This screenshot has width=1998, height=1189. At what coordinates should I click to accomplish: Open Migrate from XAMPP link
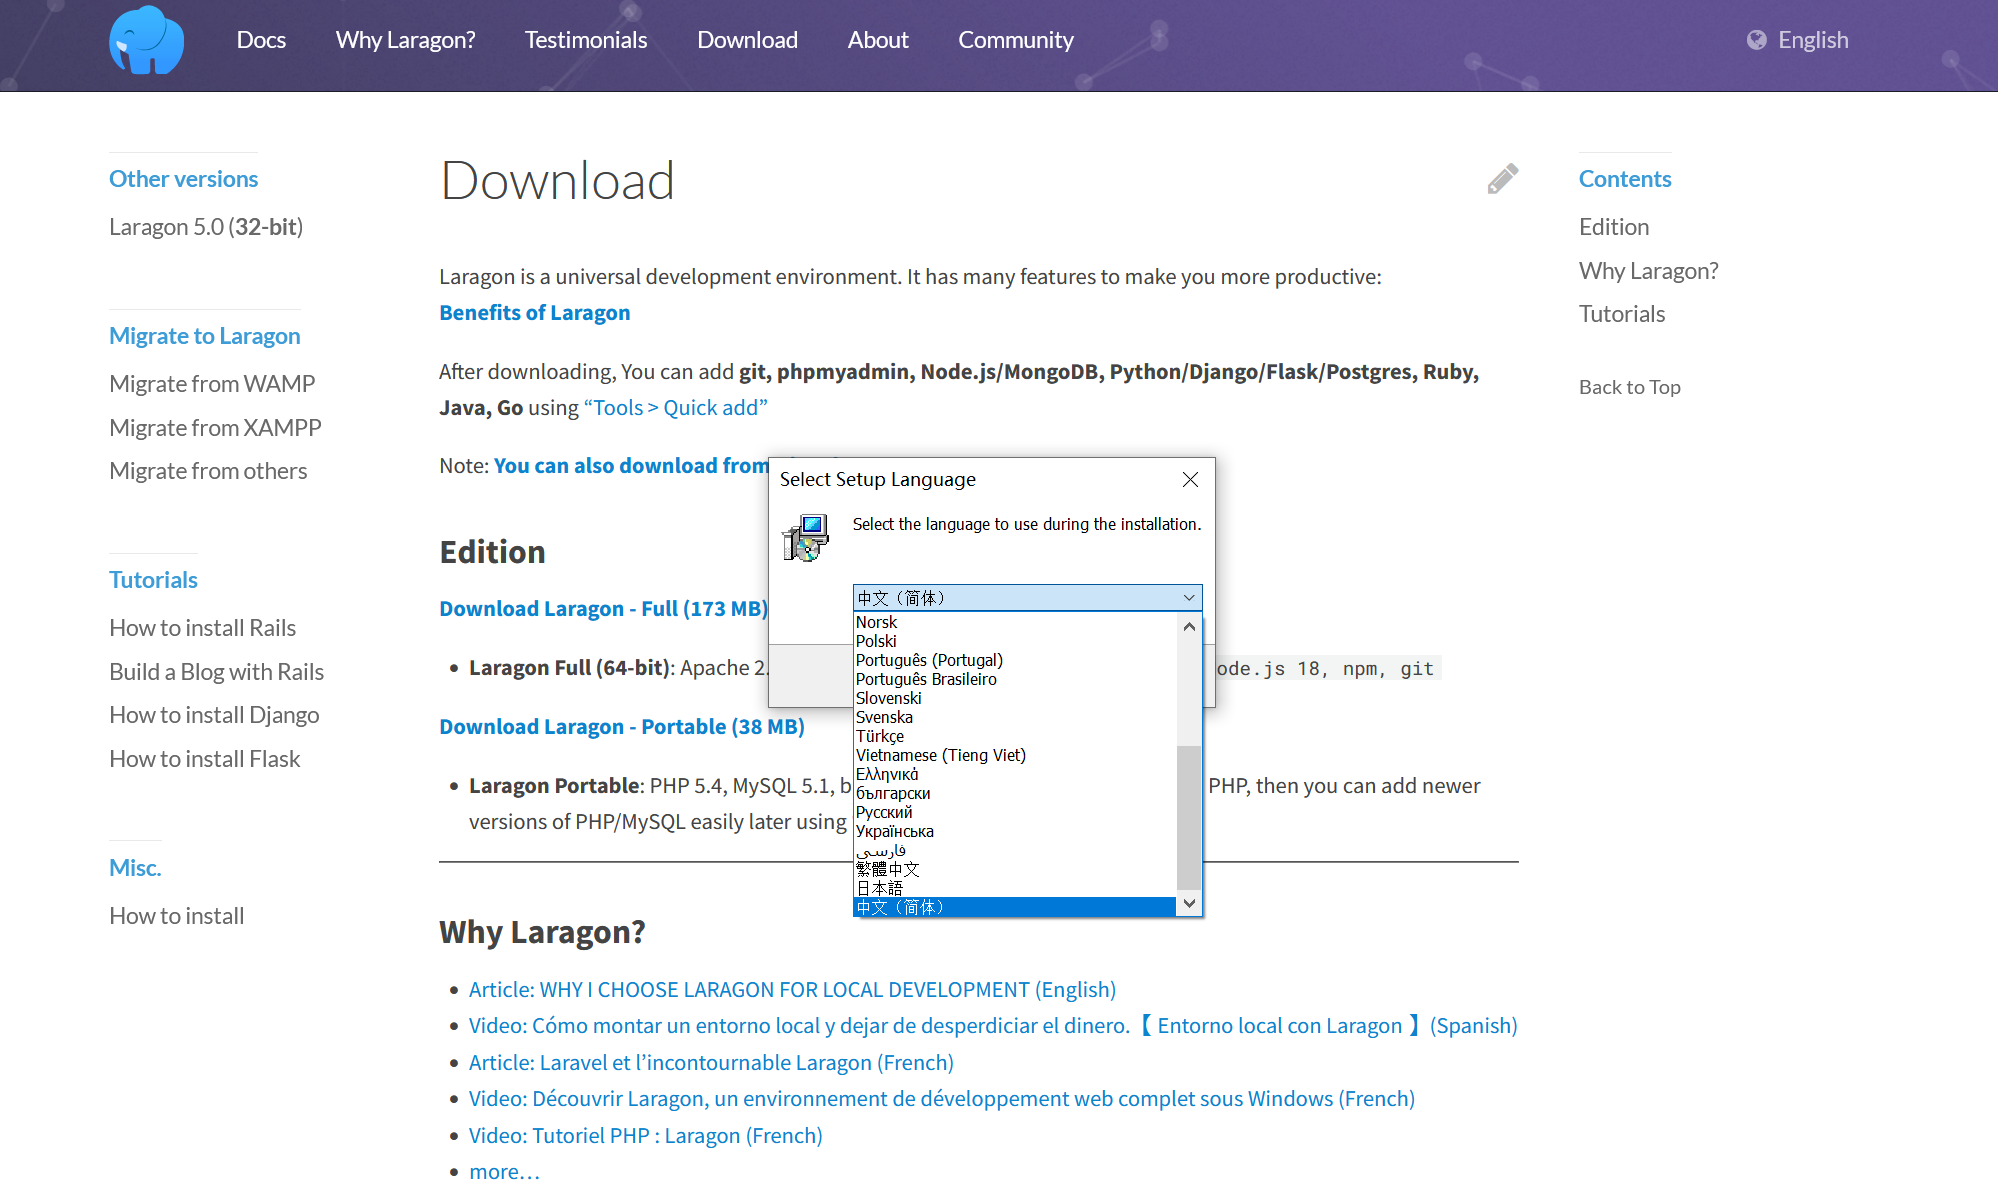click(215, 428)
